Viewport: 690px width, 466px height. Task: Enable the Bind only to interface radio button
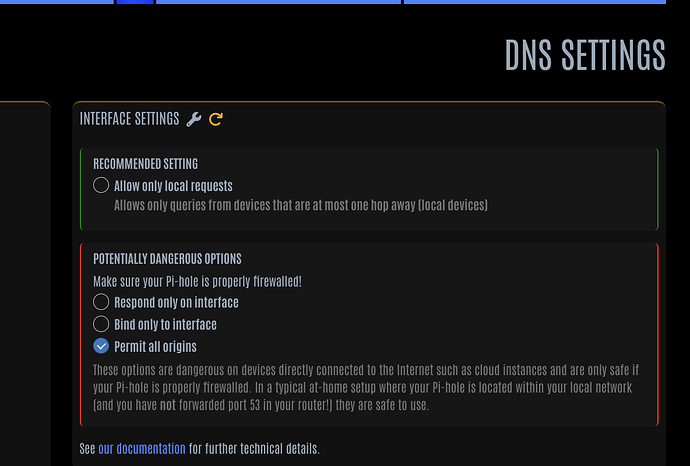[x=101, y=324]
